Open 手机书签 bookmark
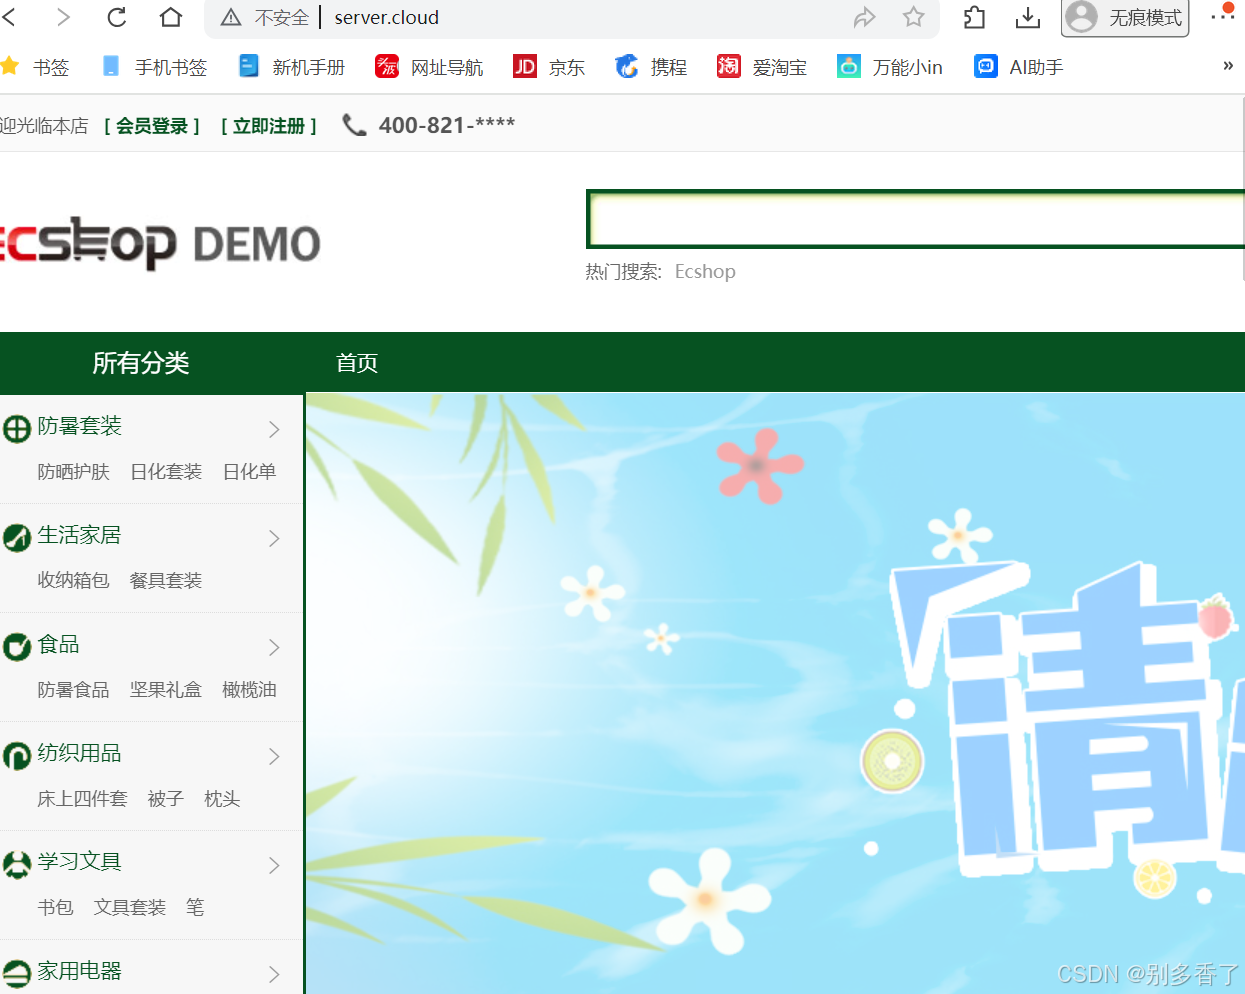Image resolution: width=1245 pixels, height=994 pixels. point(155,67)
